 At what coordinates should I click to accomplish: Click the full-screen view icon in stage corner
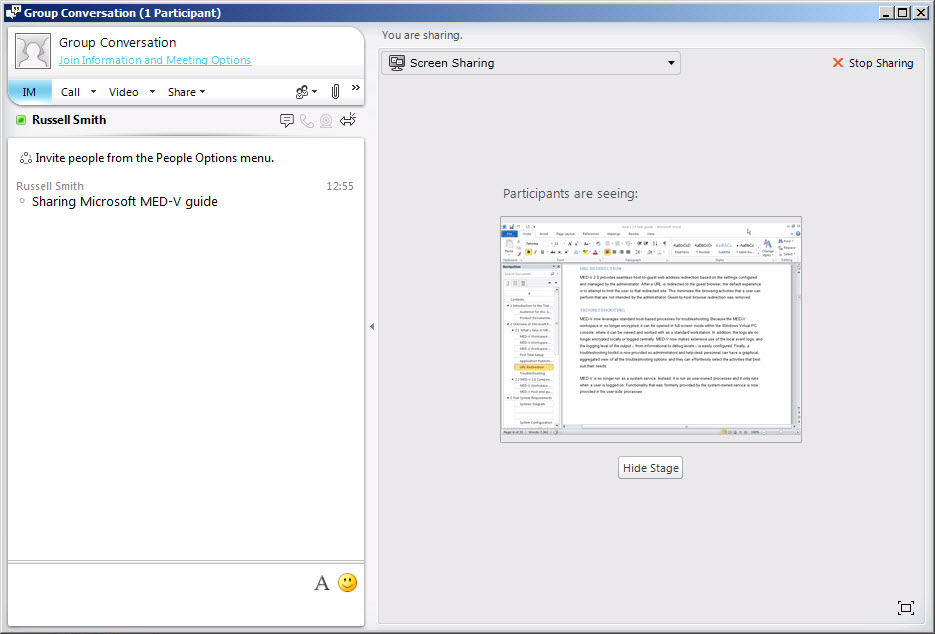(x=906, y=608)
